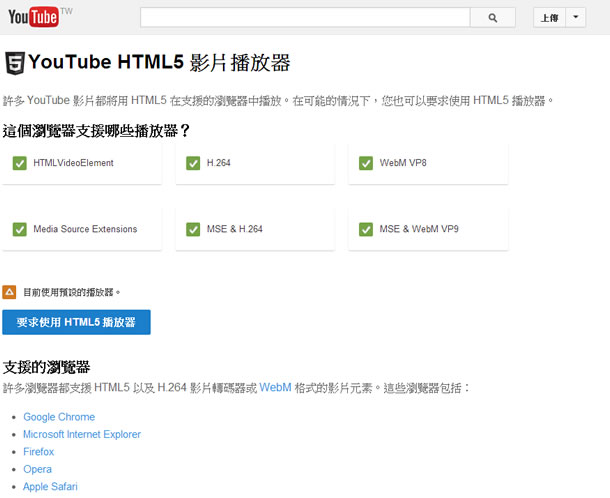Click the 'MSE & WebM VP9' label
610x498 pixels.
pyautogui.click(x=419, y=229)
